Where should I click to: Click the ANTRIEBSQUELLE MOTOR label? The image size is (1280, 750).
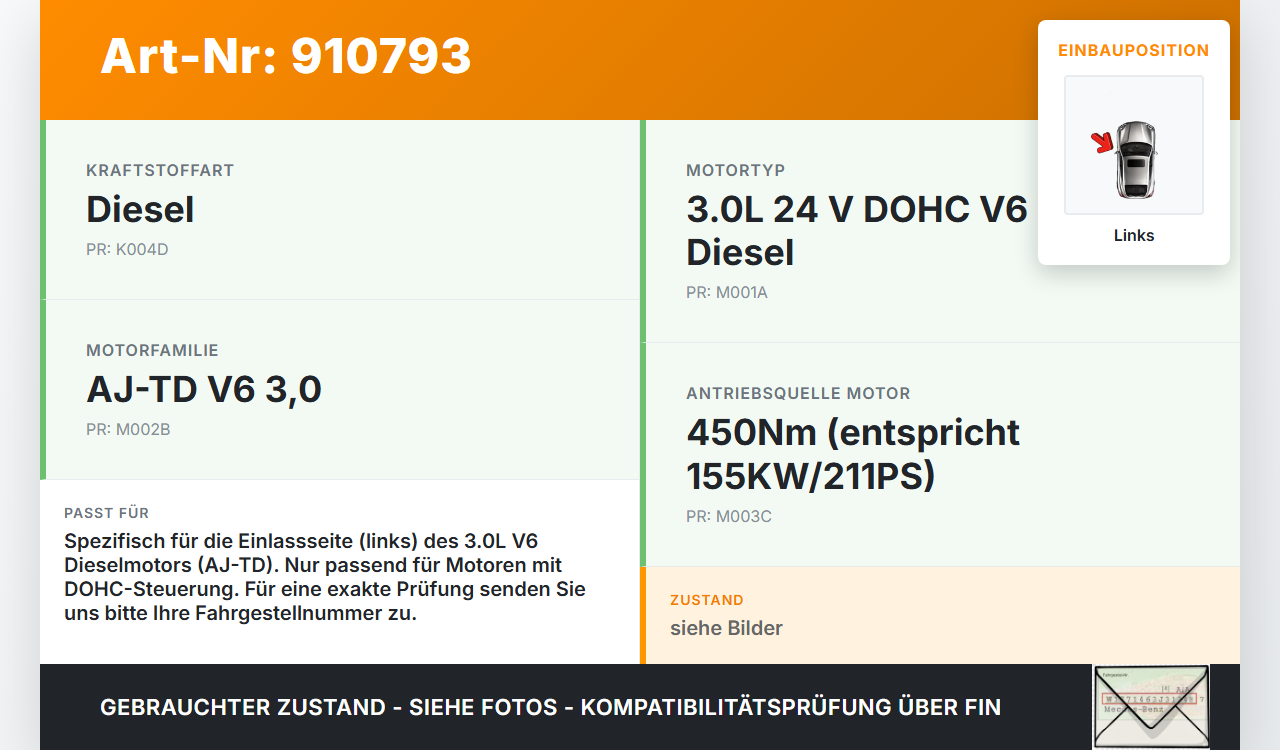coord(798,393)
